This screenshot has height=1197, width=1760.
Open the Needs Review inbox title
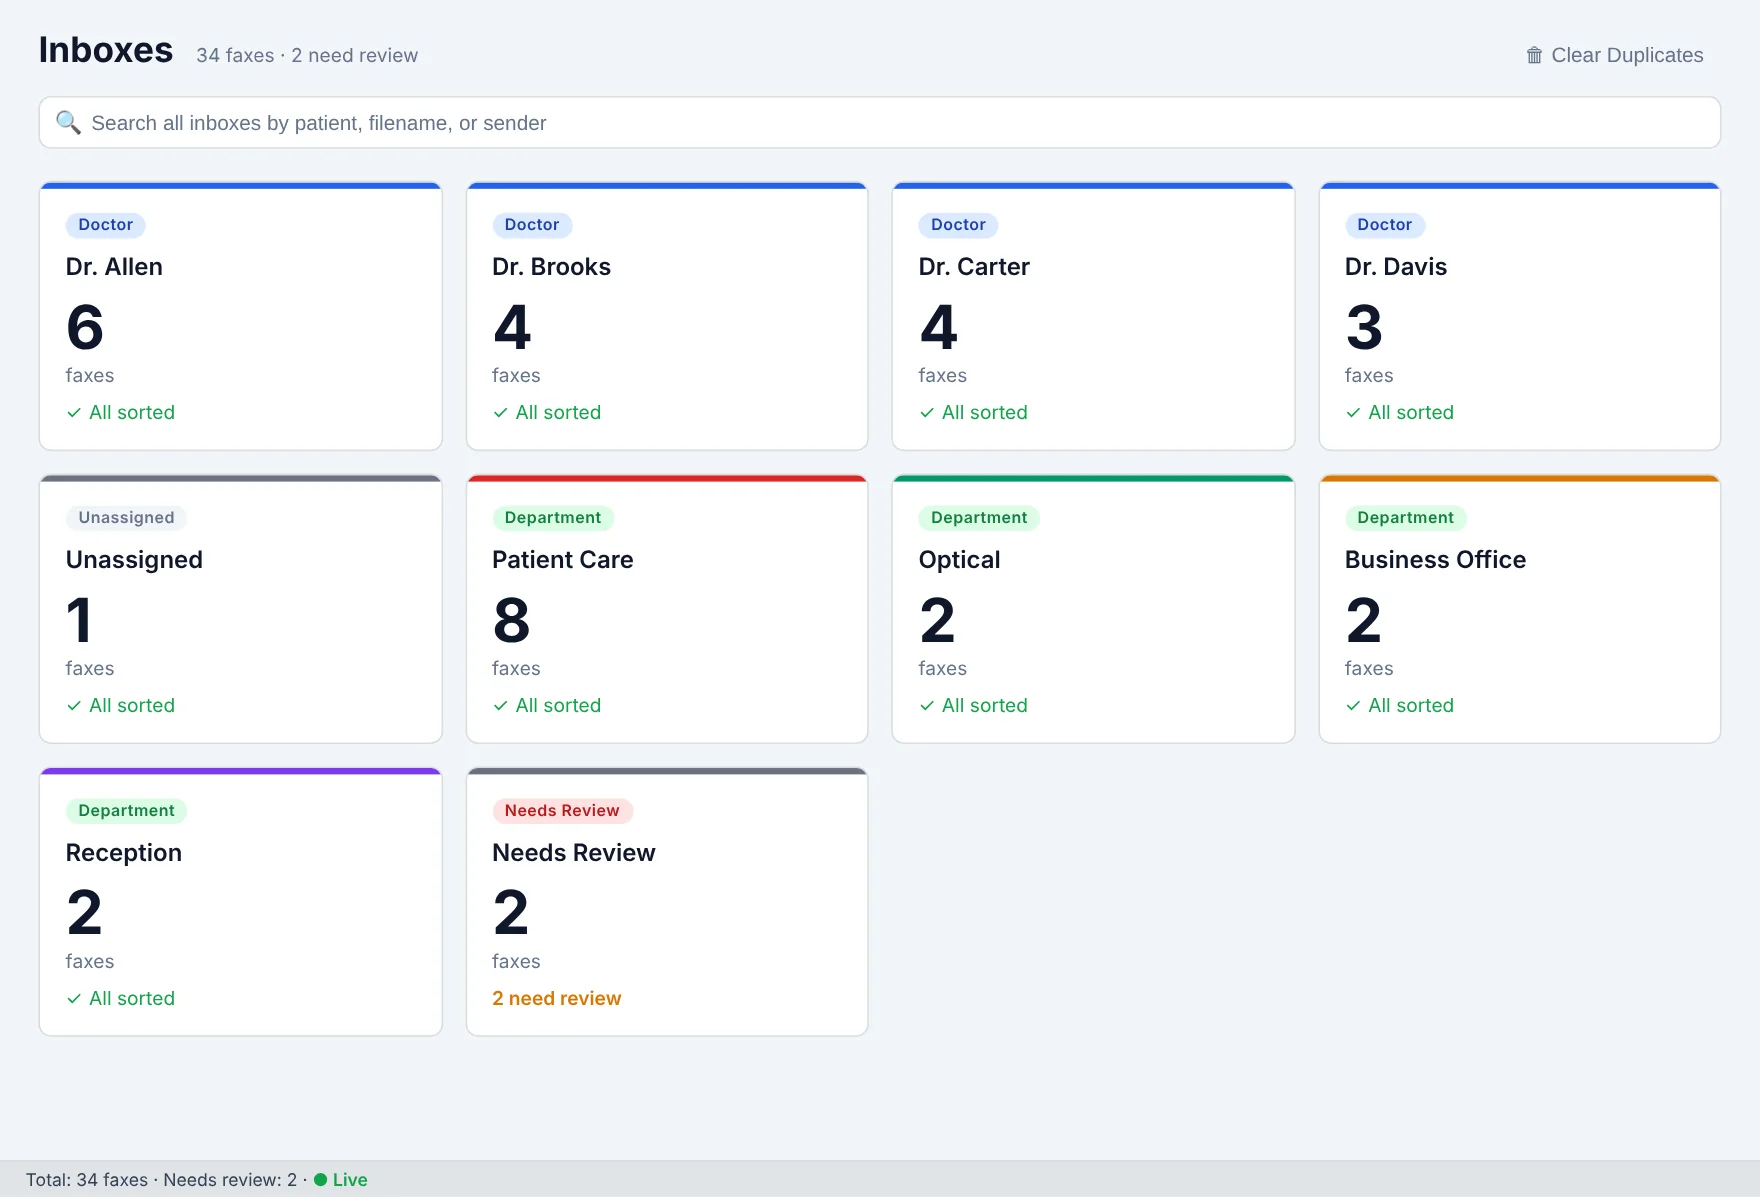574,853
